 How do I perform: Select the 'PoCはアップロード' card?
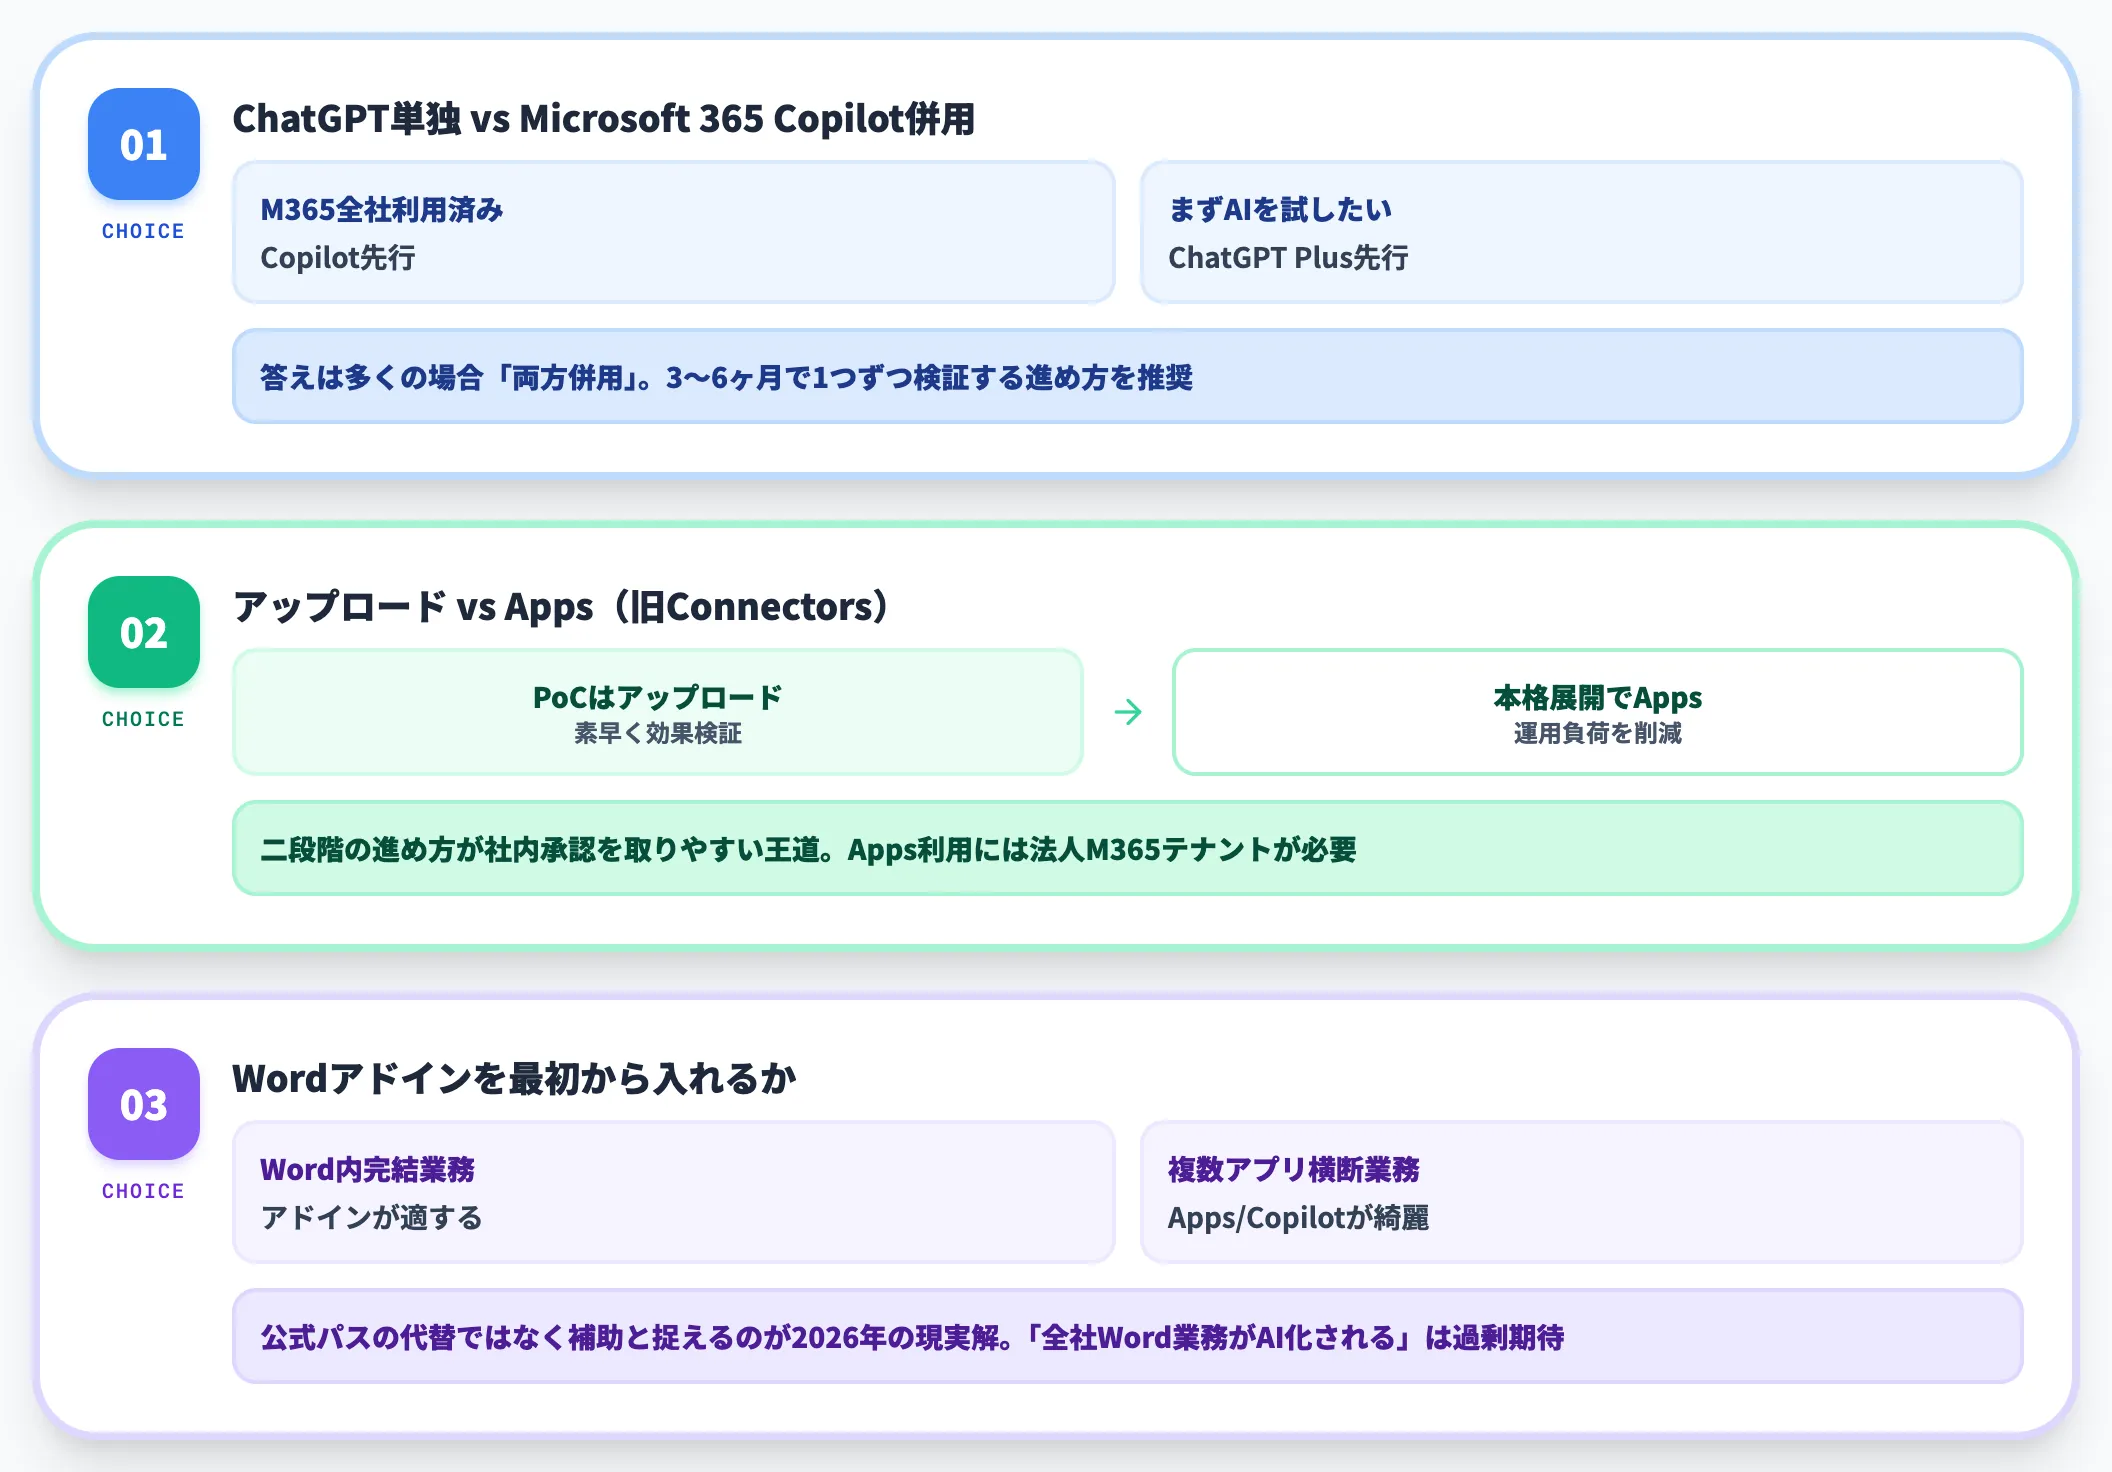658,712
